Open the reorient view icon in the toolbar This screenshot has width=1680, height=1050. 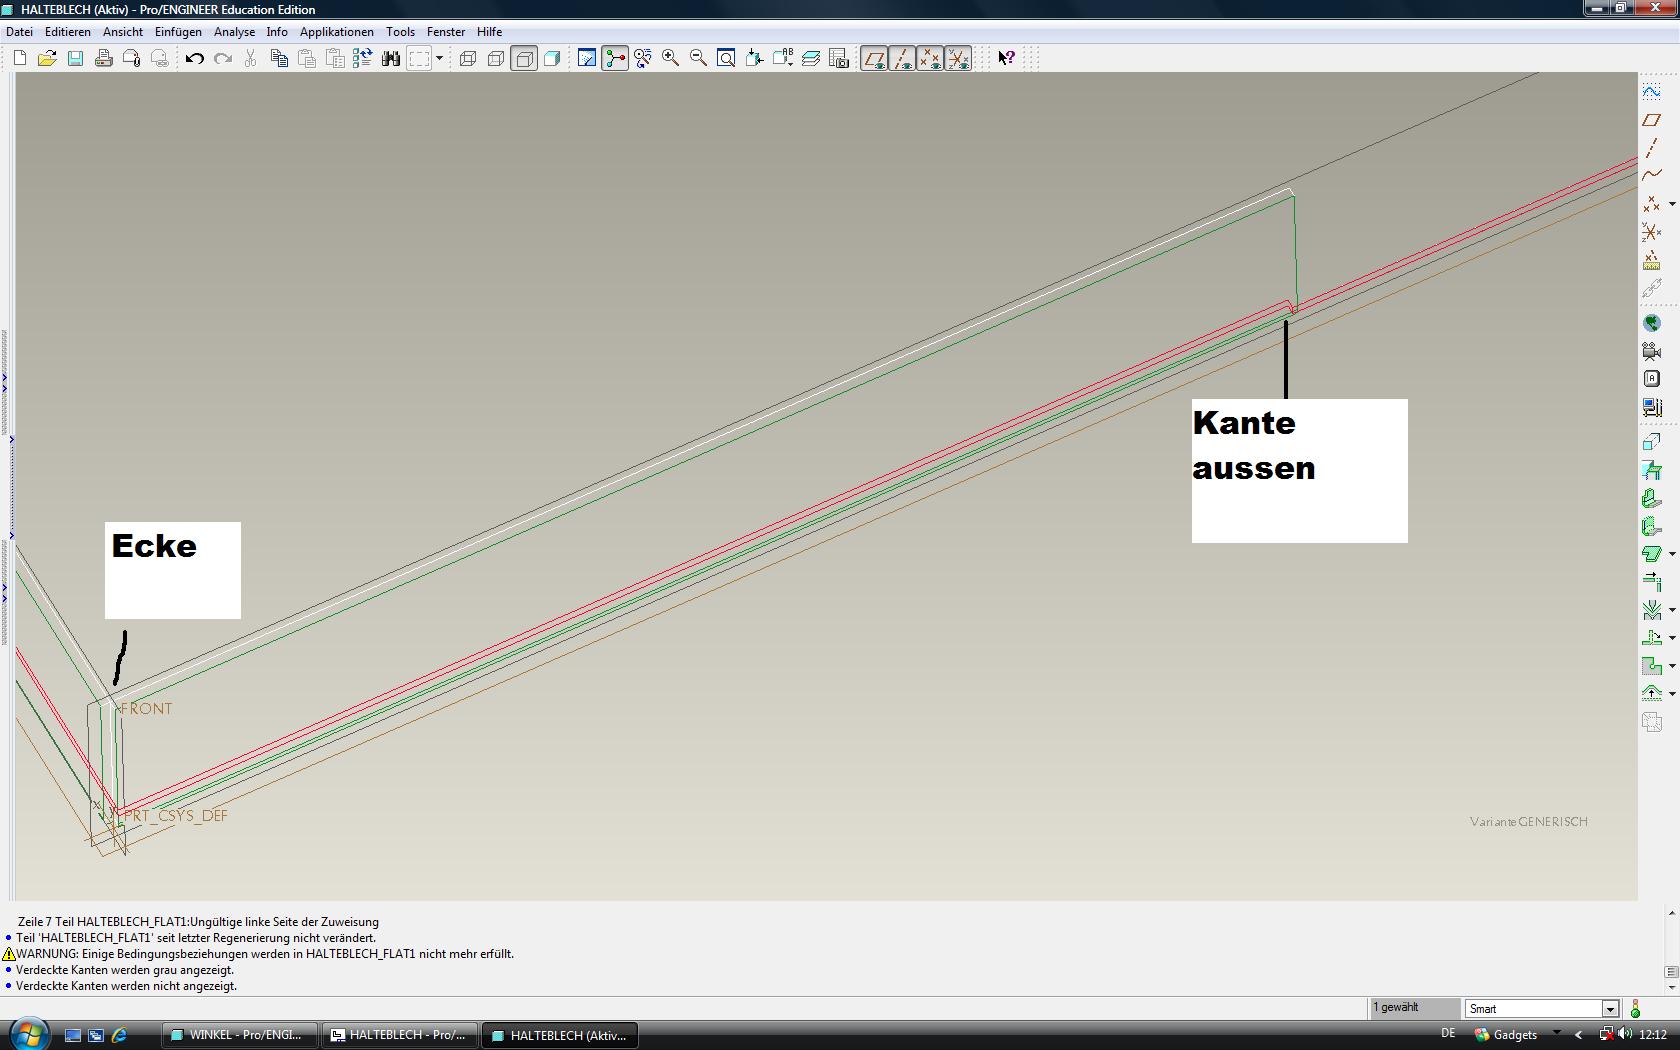click(x=755, y=58)
